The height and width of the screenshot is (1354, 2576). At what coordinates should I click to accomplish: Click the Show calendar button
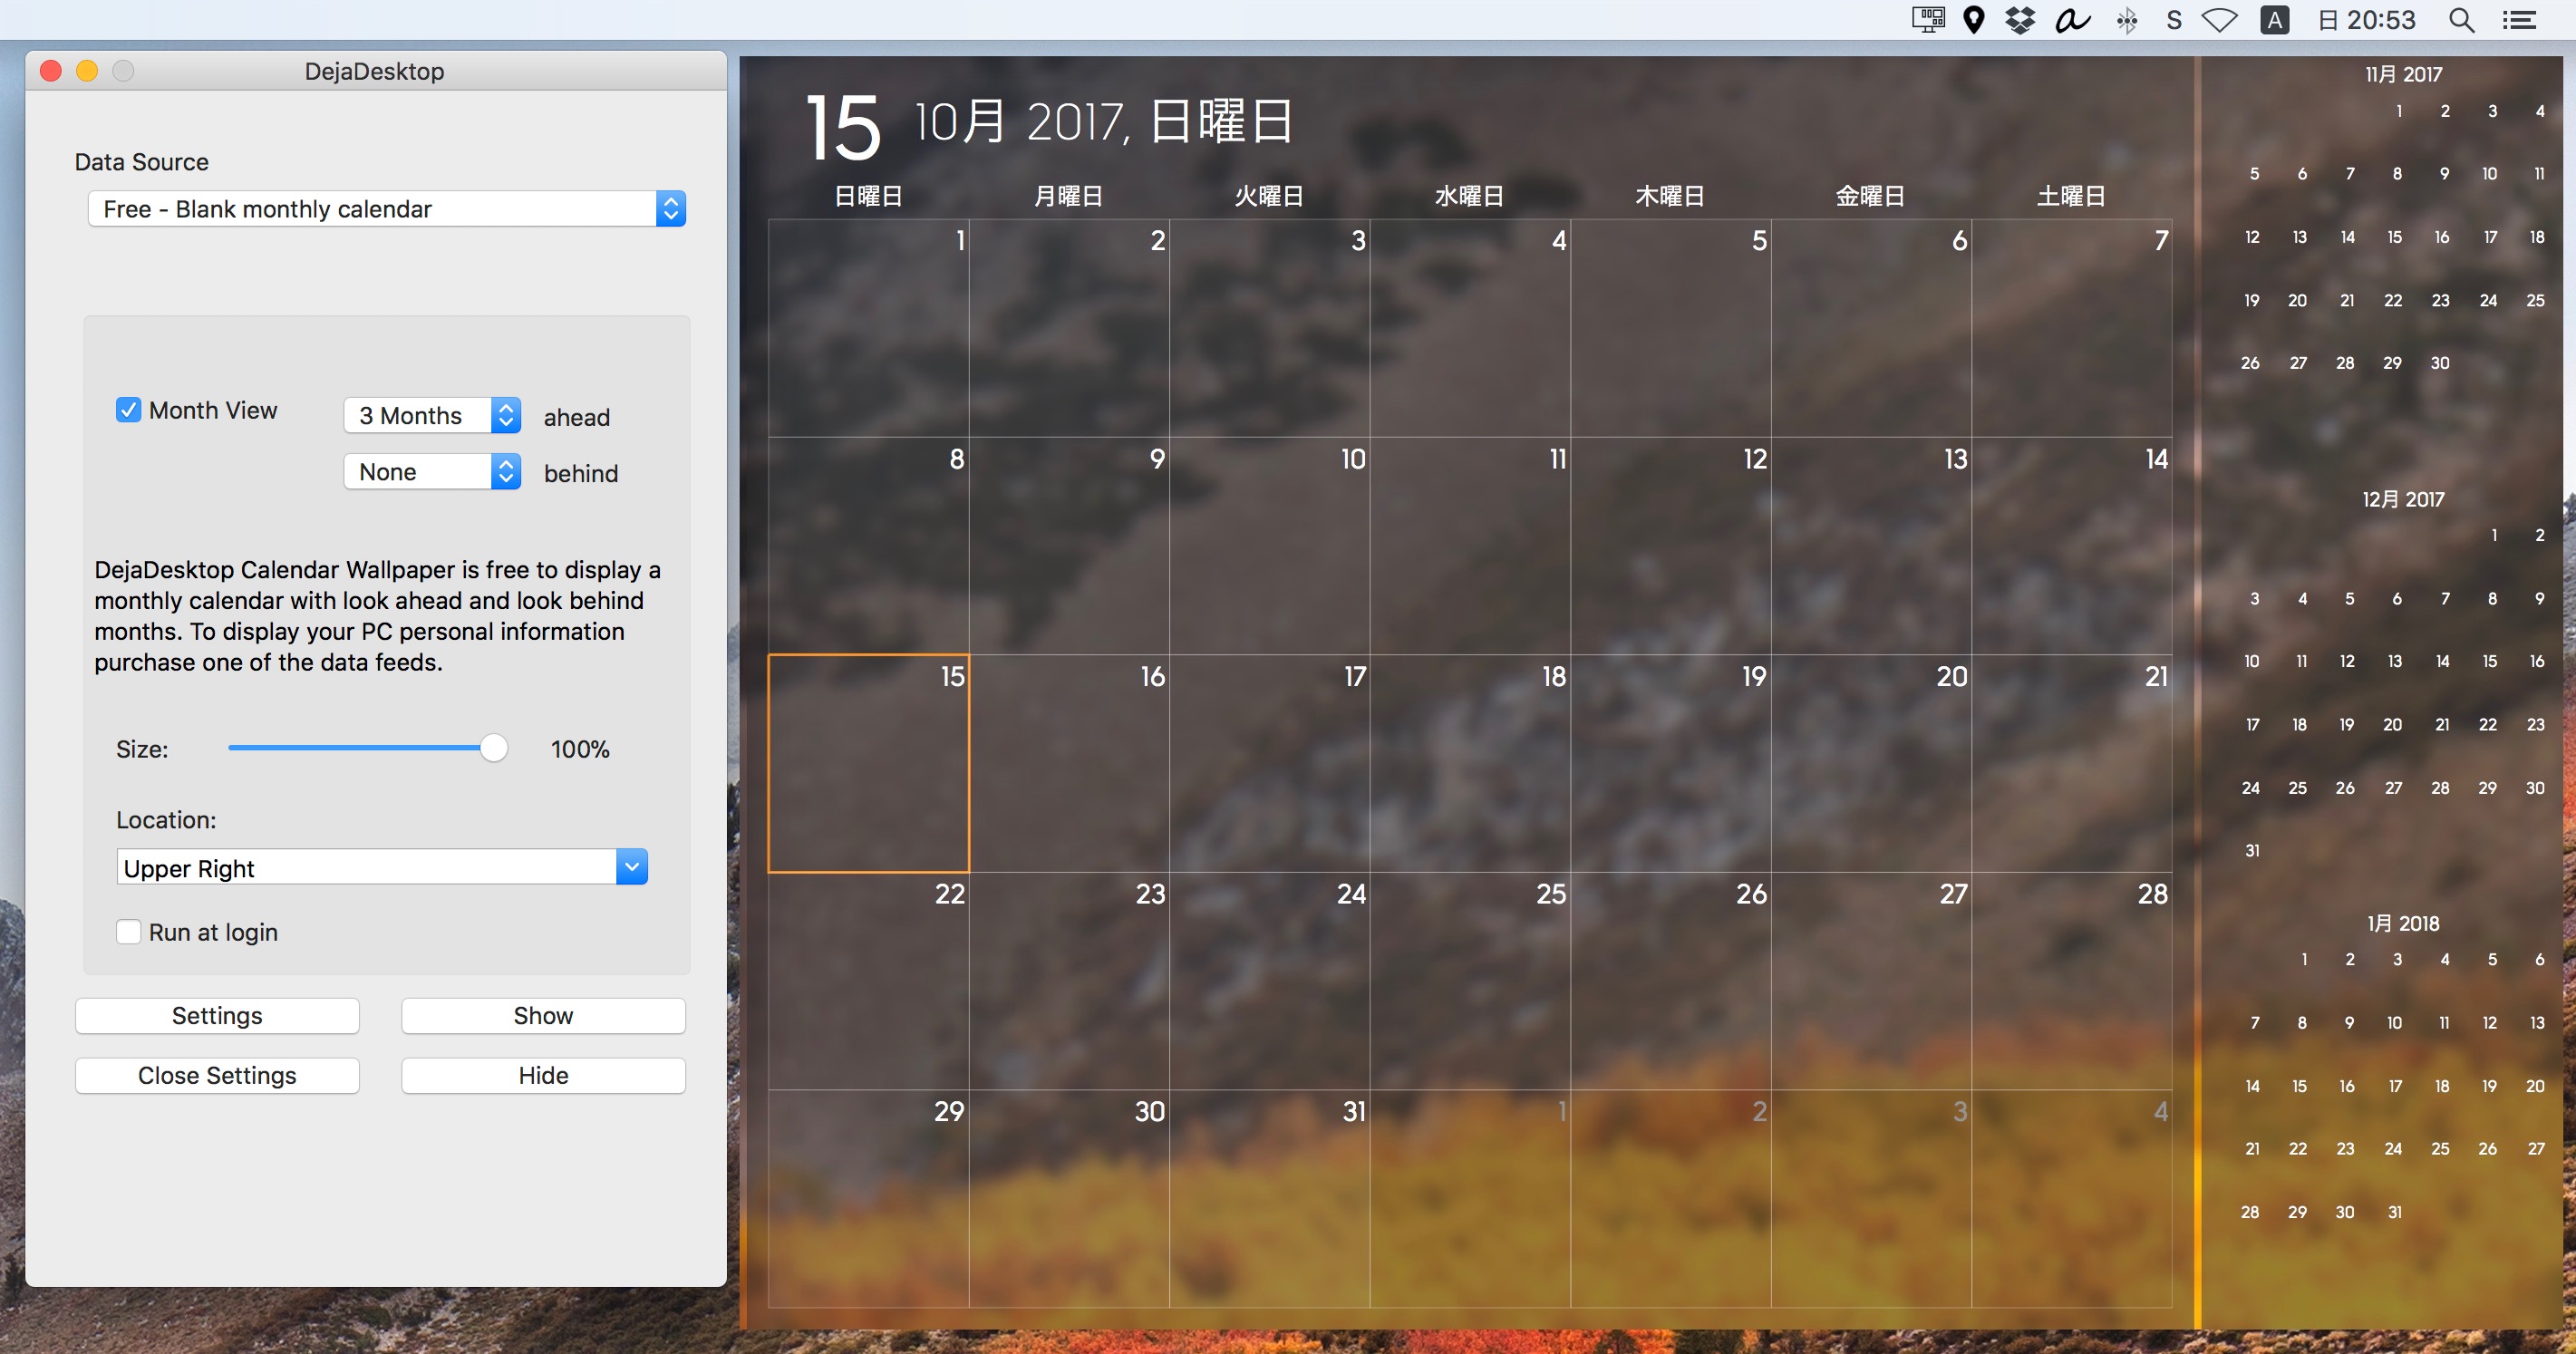click(x=542, y=1015)
